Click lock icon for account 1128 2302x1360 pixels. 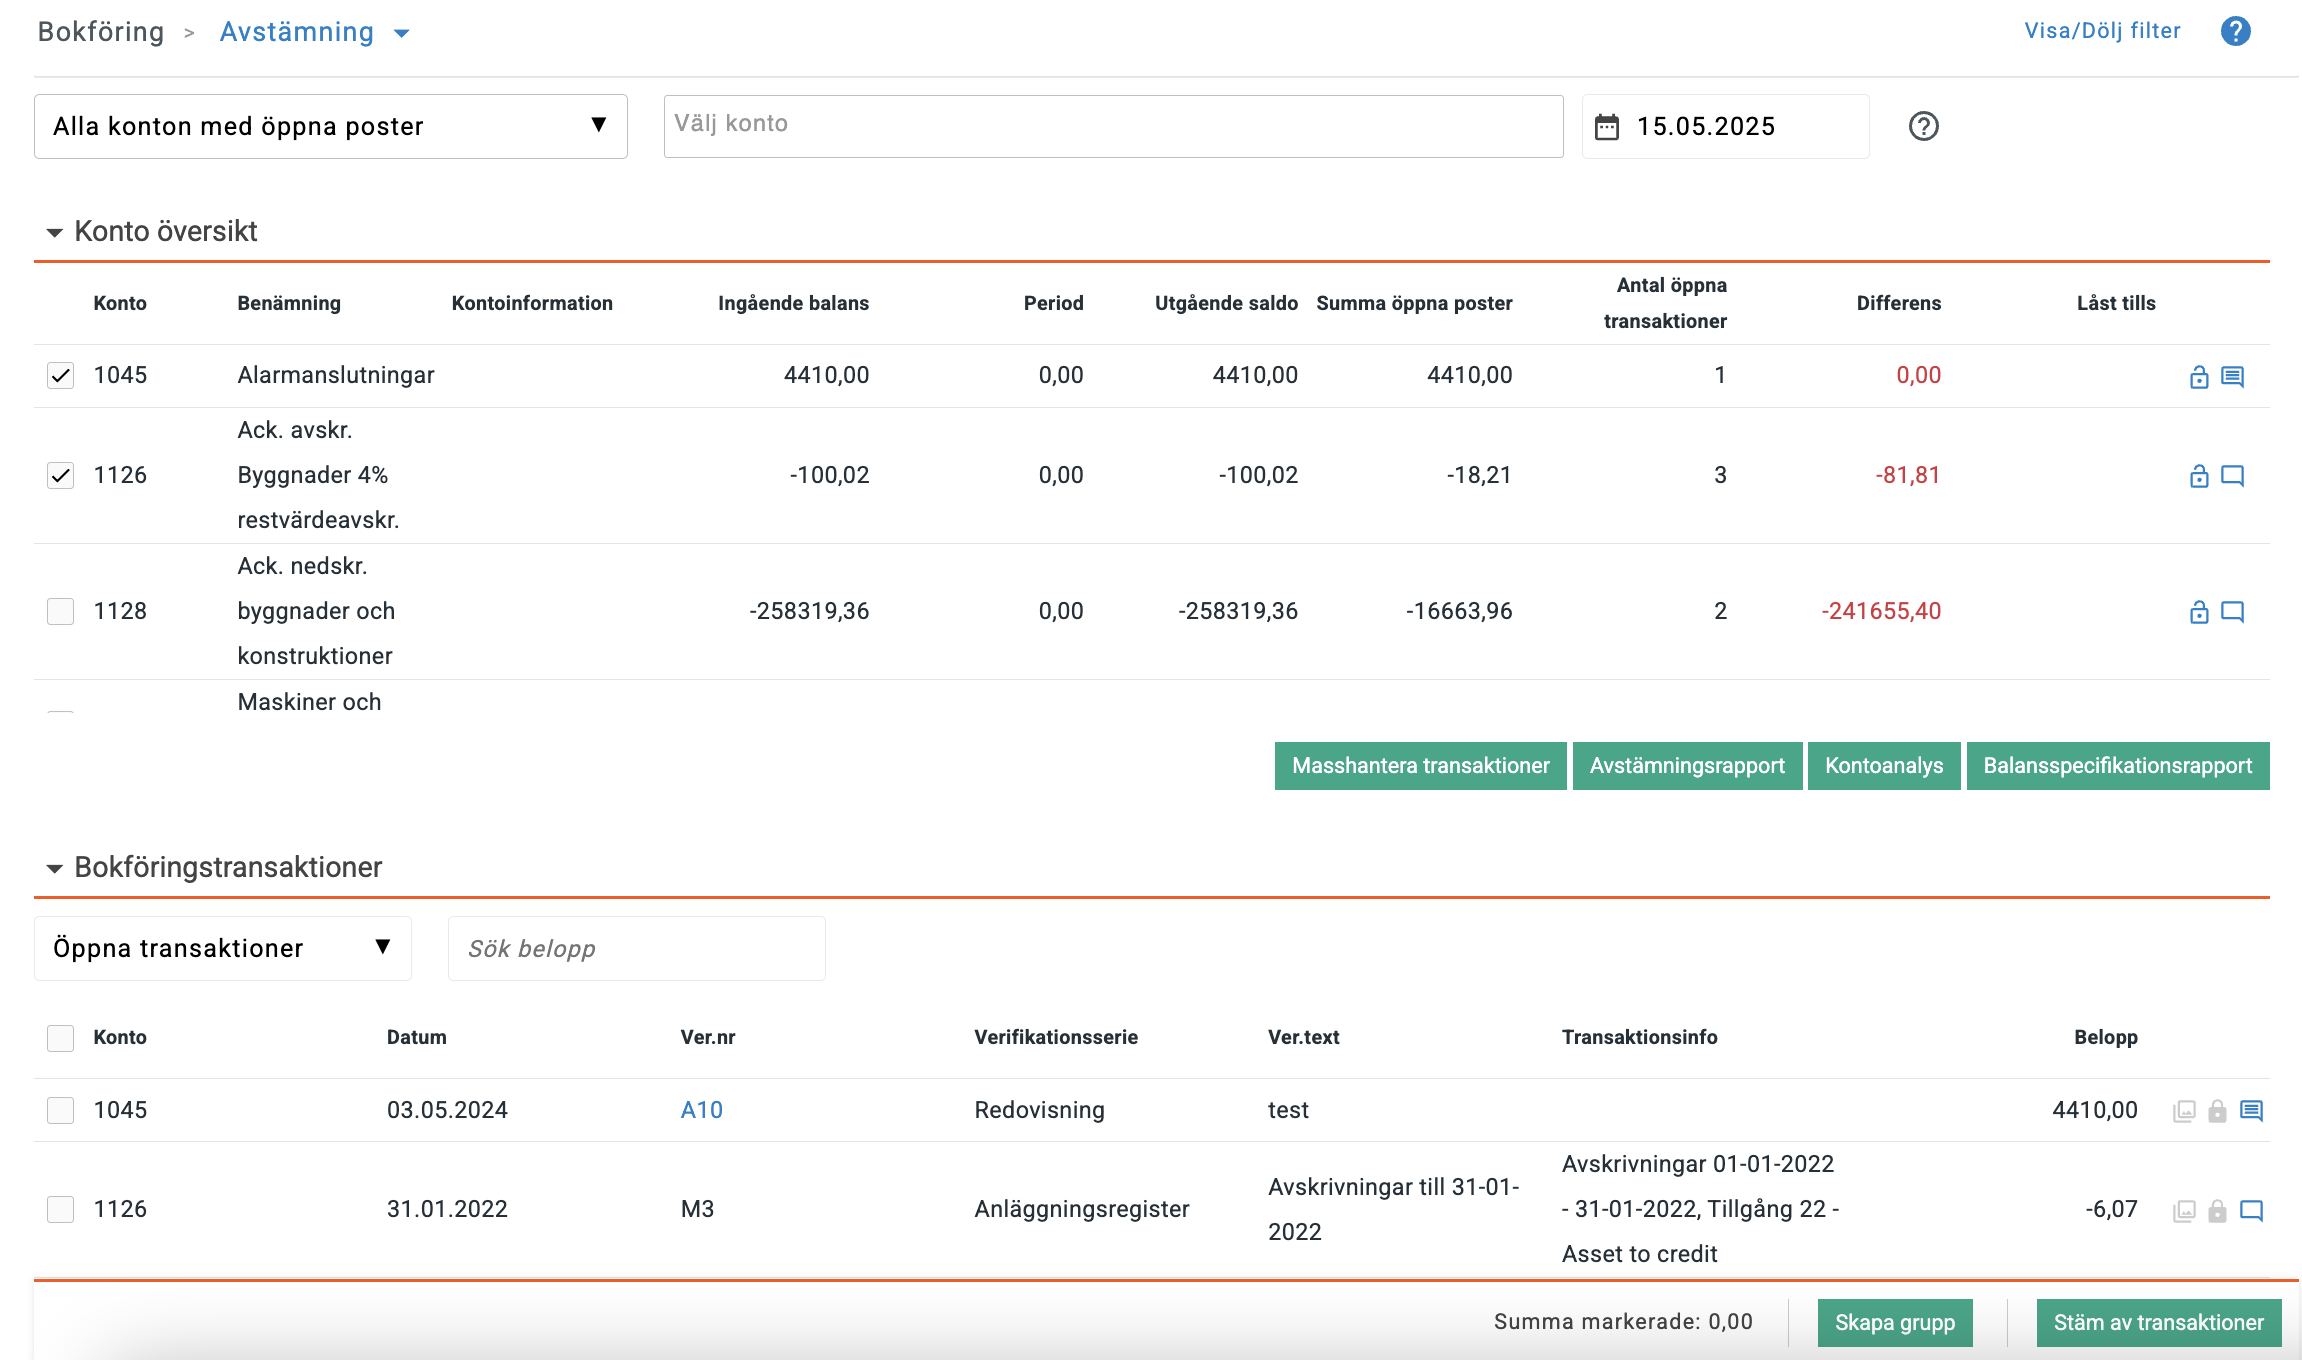click(2198, 612)
